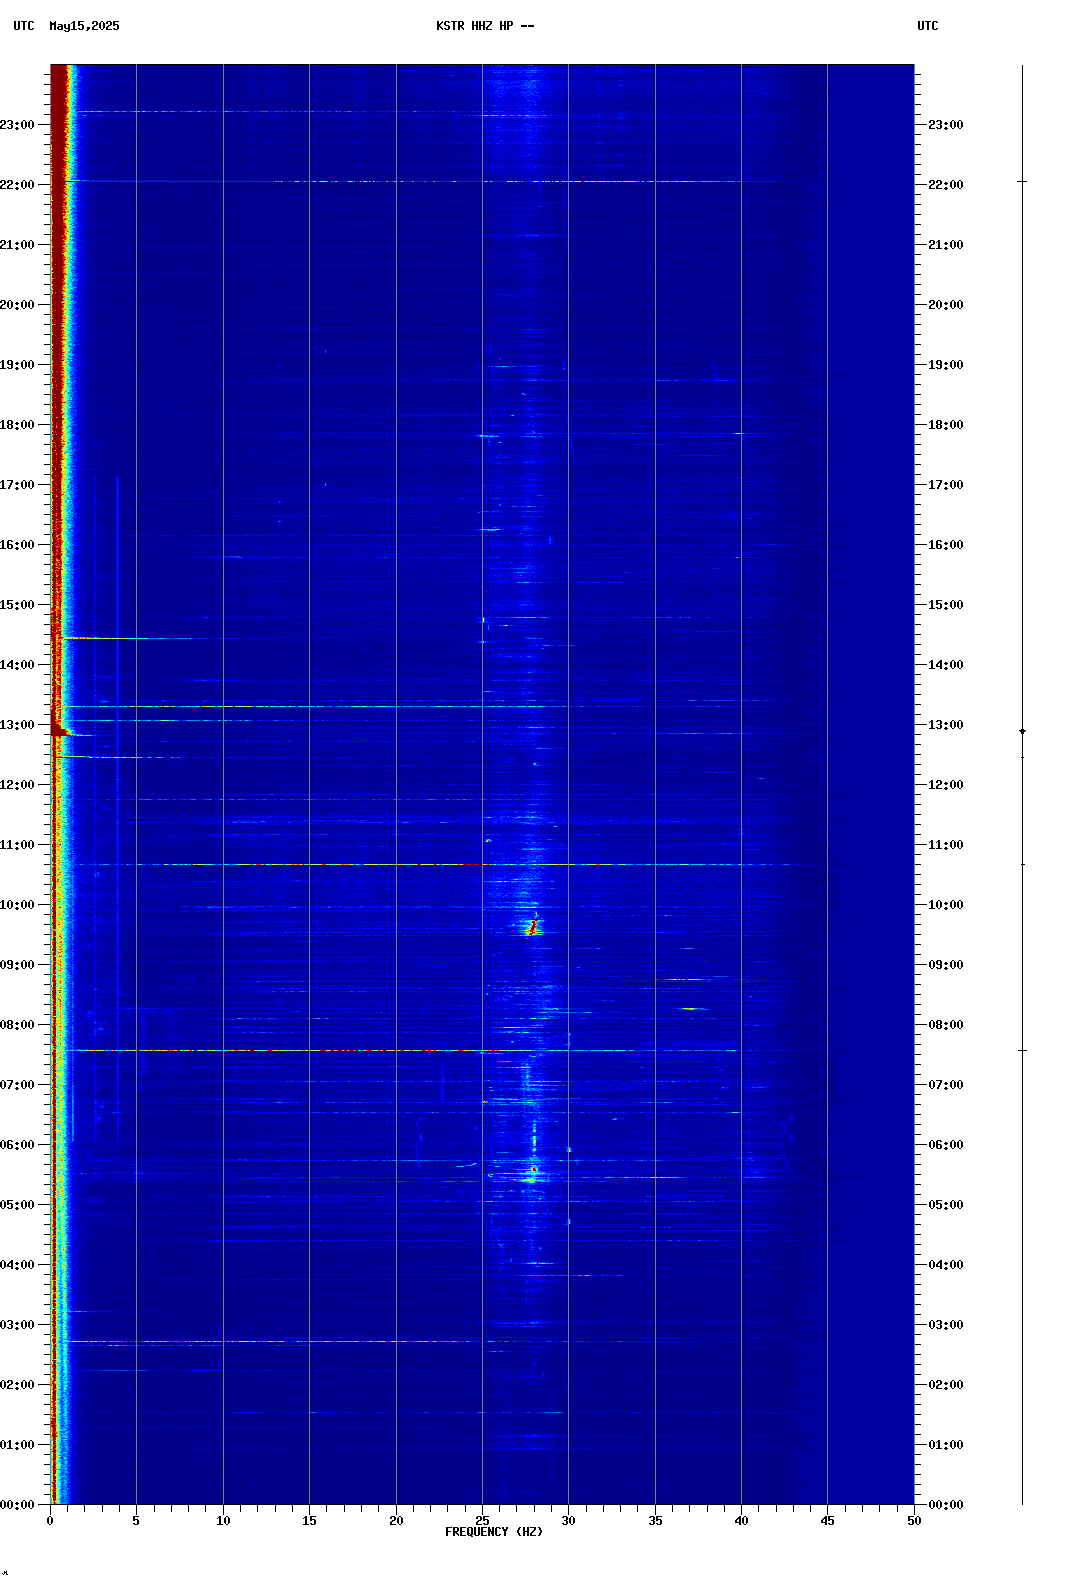Click the event tick near 22:00 on the right trace
1066x1584 pixels.
tap(1022, 181)
